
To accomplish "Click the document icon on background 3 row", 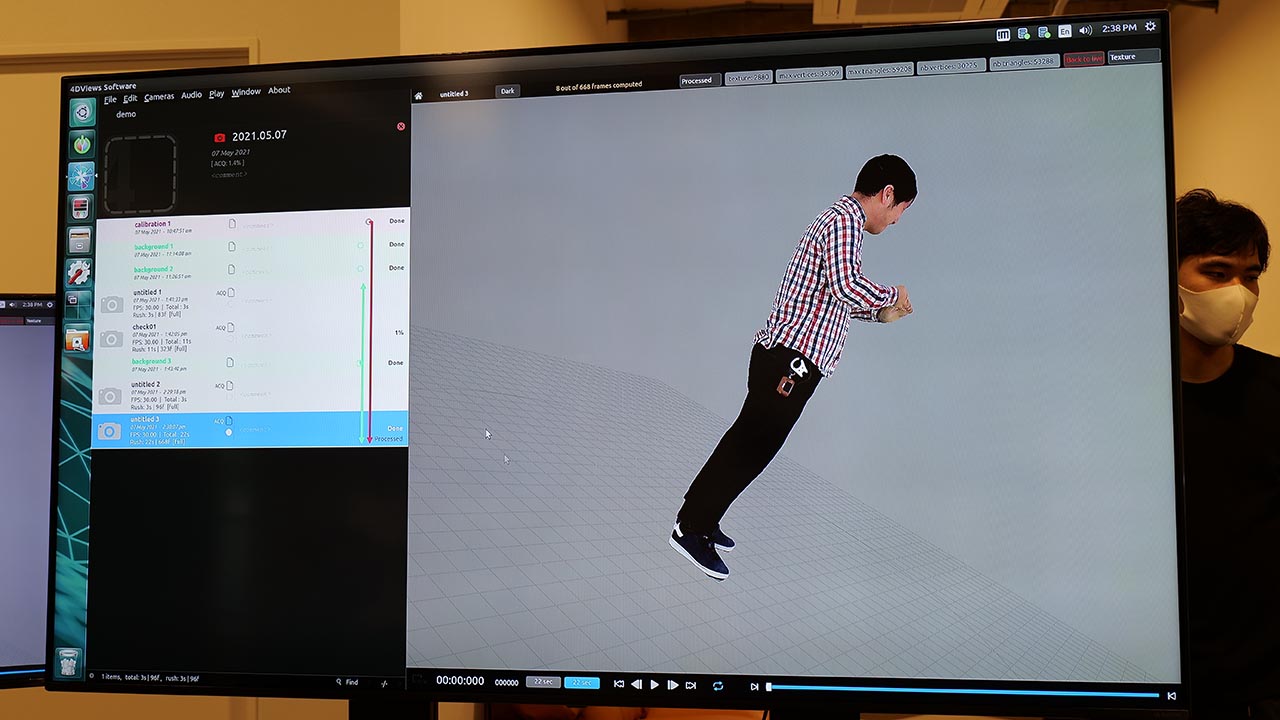I will tap(231, 362).
